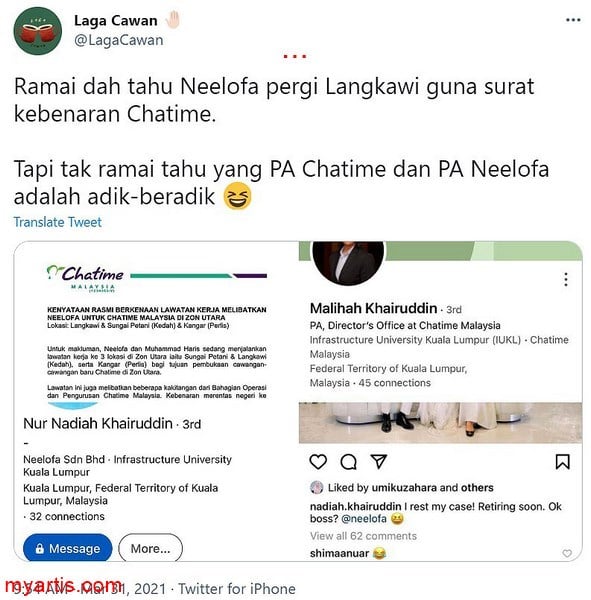Screen dimensions: 591x600
Task: Open the vertical three-dot menu on Malihah's profile
Action: coord(566,279)
